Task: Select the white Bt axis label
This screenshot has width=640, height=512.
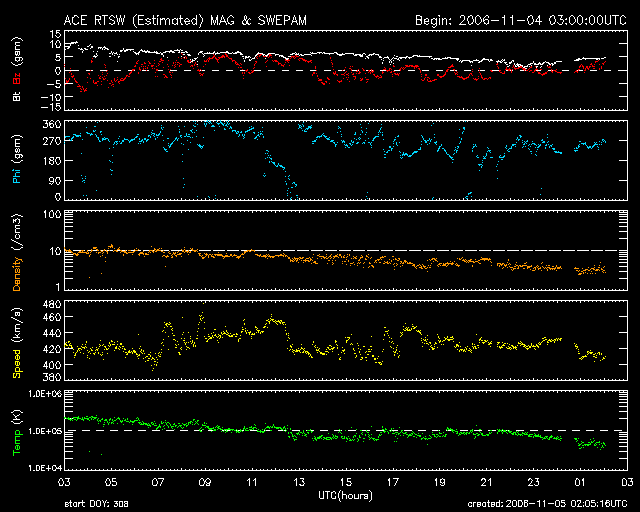Action: [16, 98]
